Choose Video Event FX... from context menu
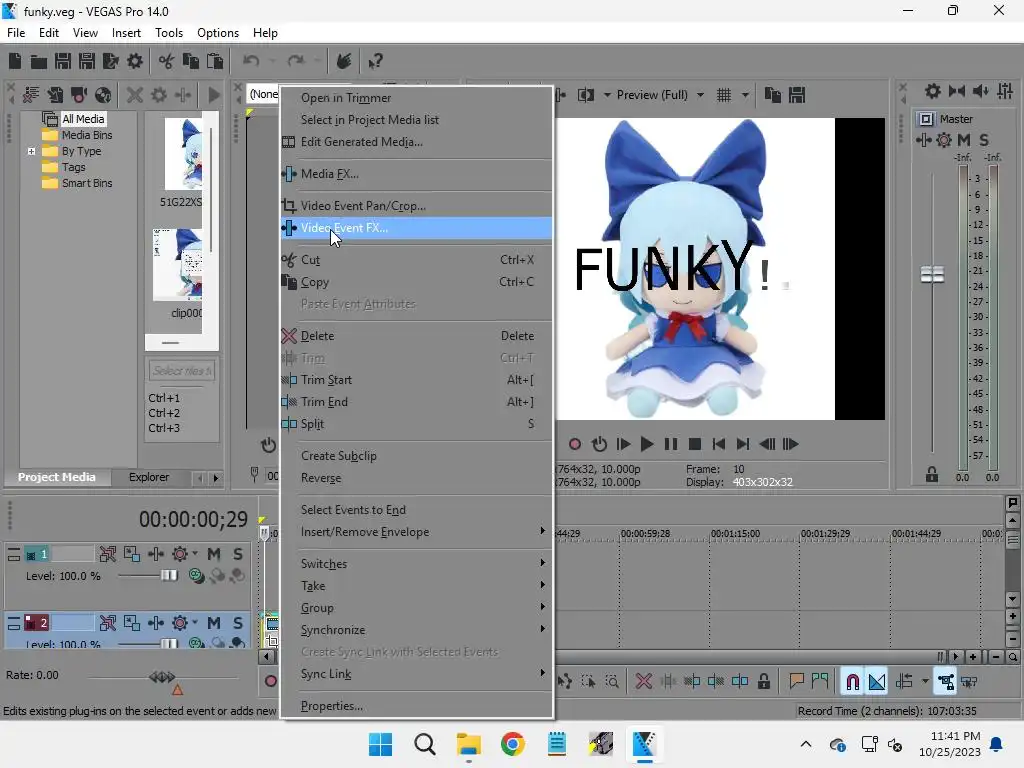This screenshot has width=1024, height=768. [416, 228]
